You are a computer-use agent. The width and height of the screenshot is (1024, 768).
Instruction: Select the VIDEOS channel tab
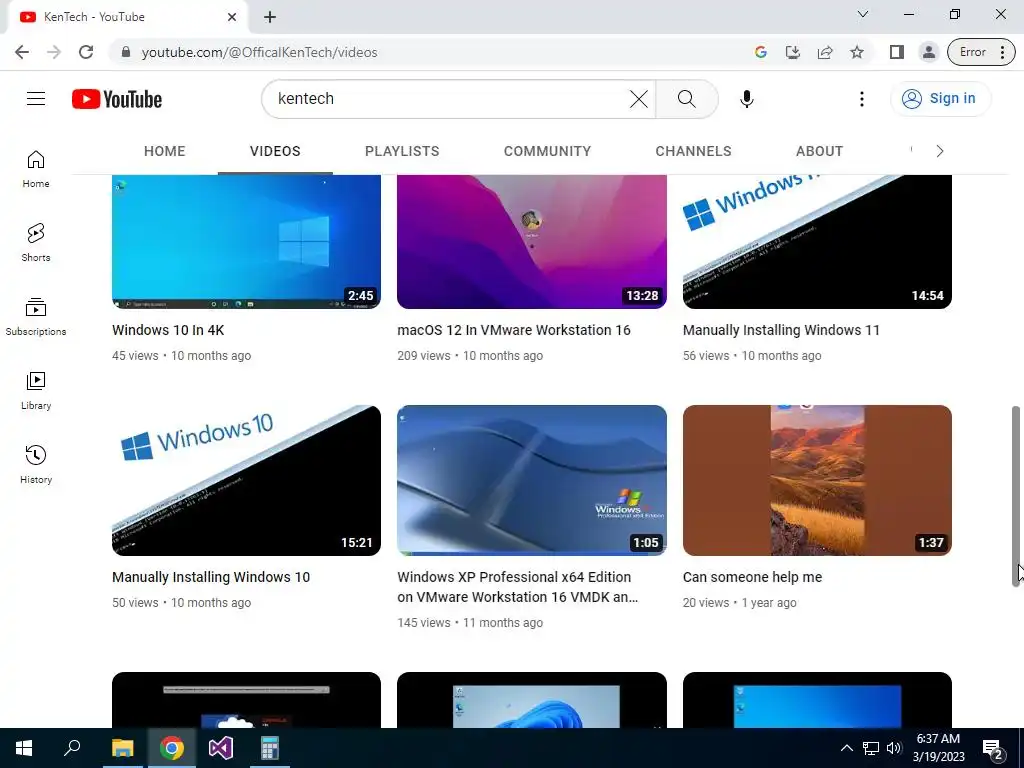point(275,151)
